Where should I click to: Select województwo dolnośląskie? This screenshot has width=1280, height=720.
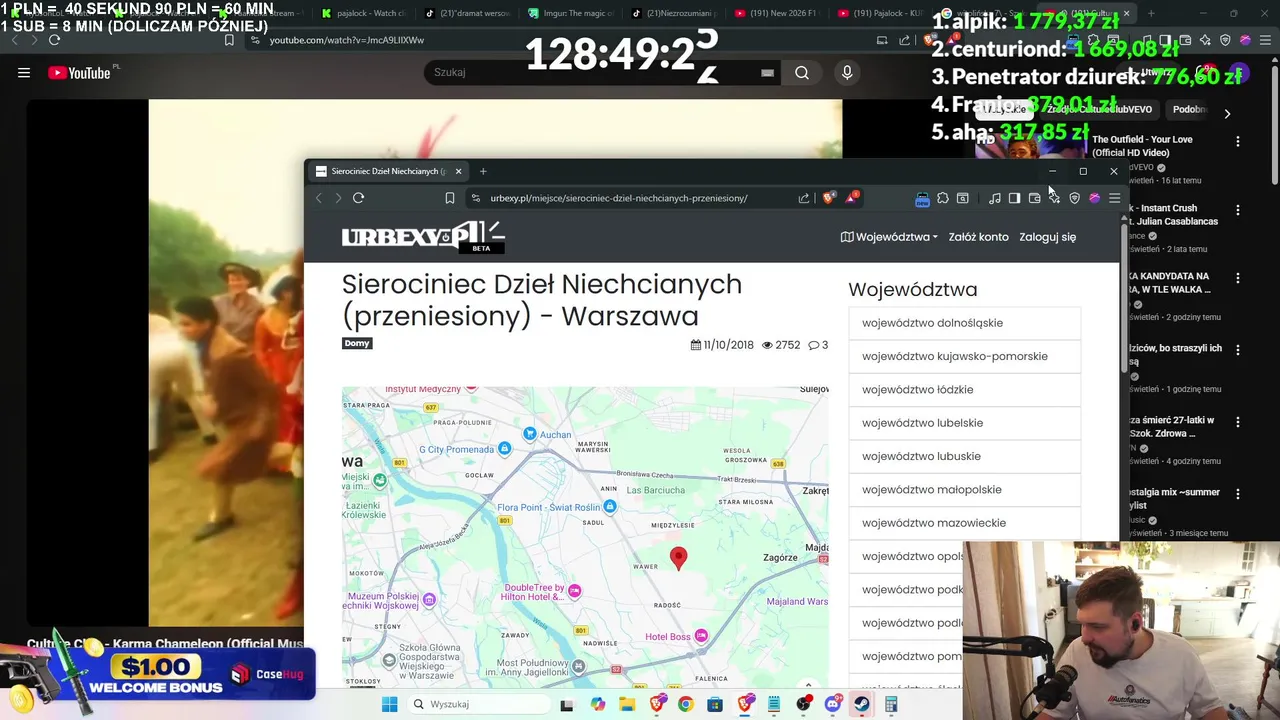[x=964, y=323]
